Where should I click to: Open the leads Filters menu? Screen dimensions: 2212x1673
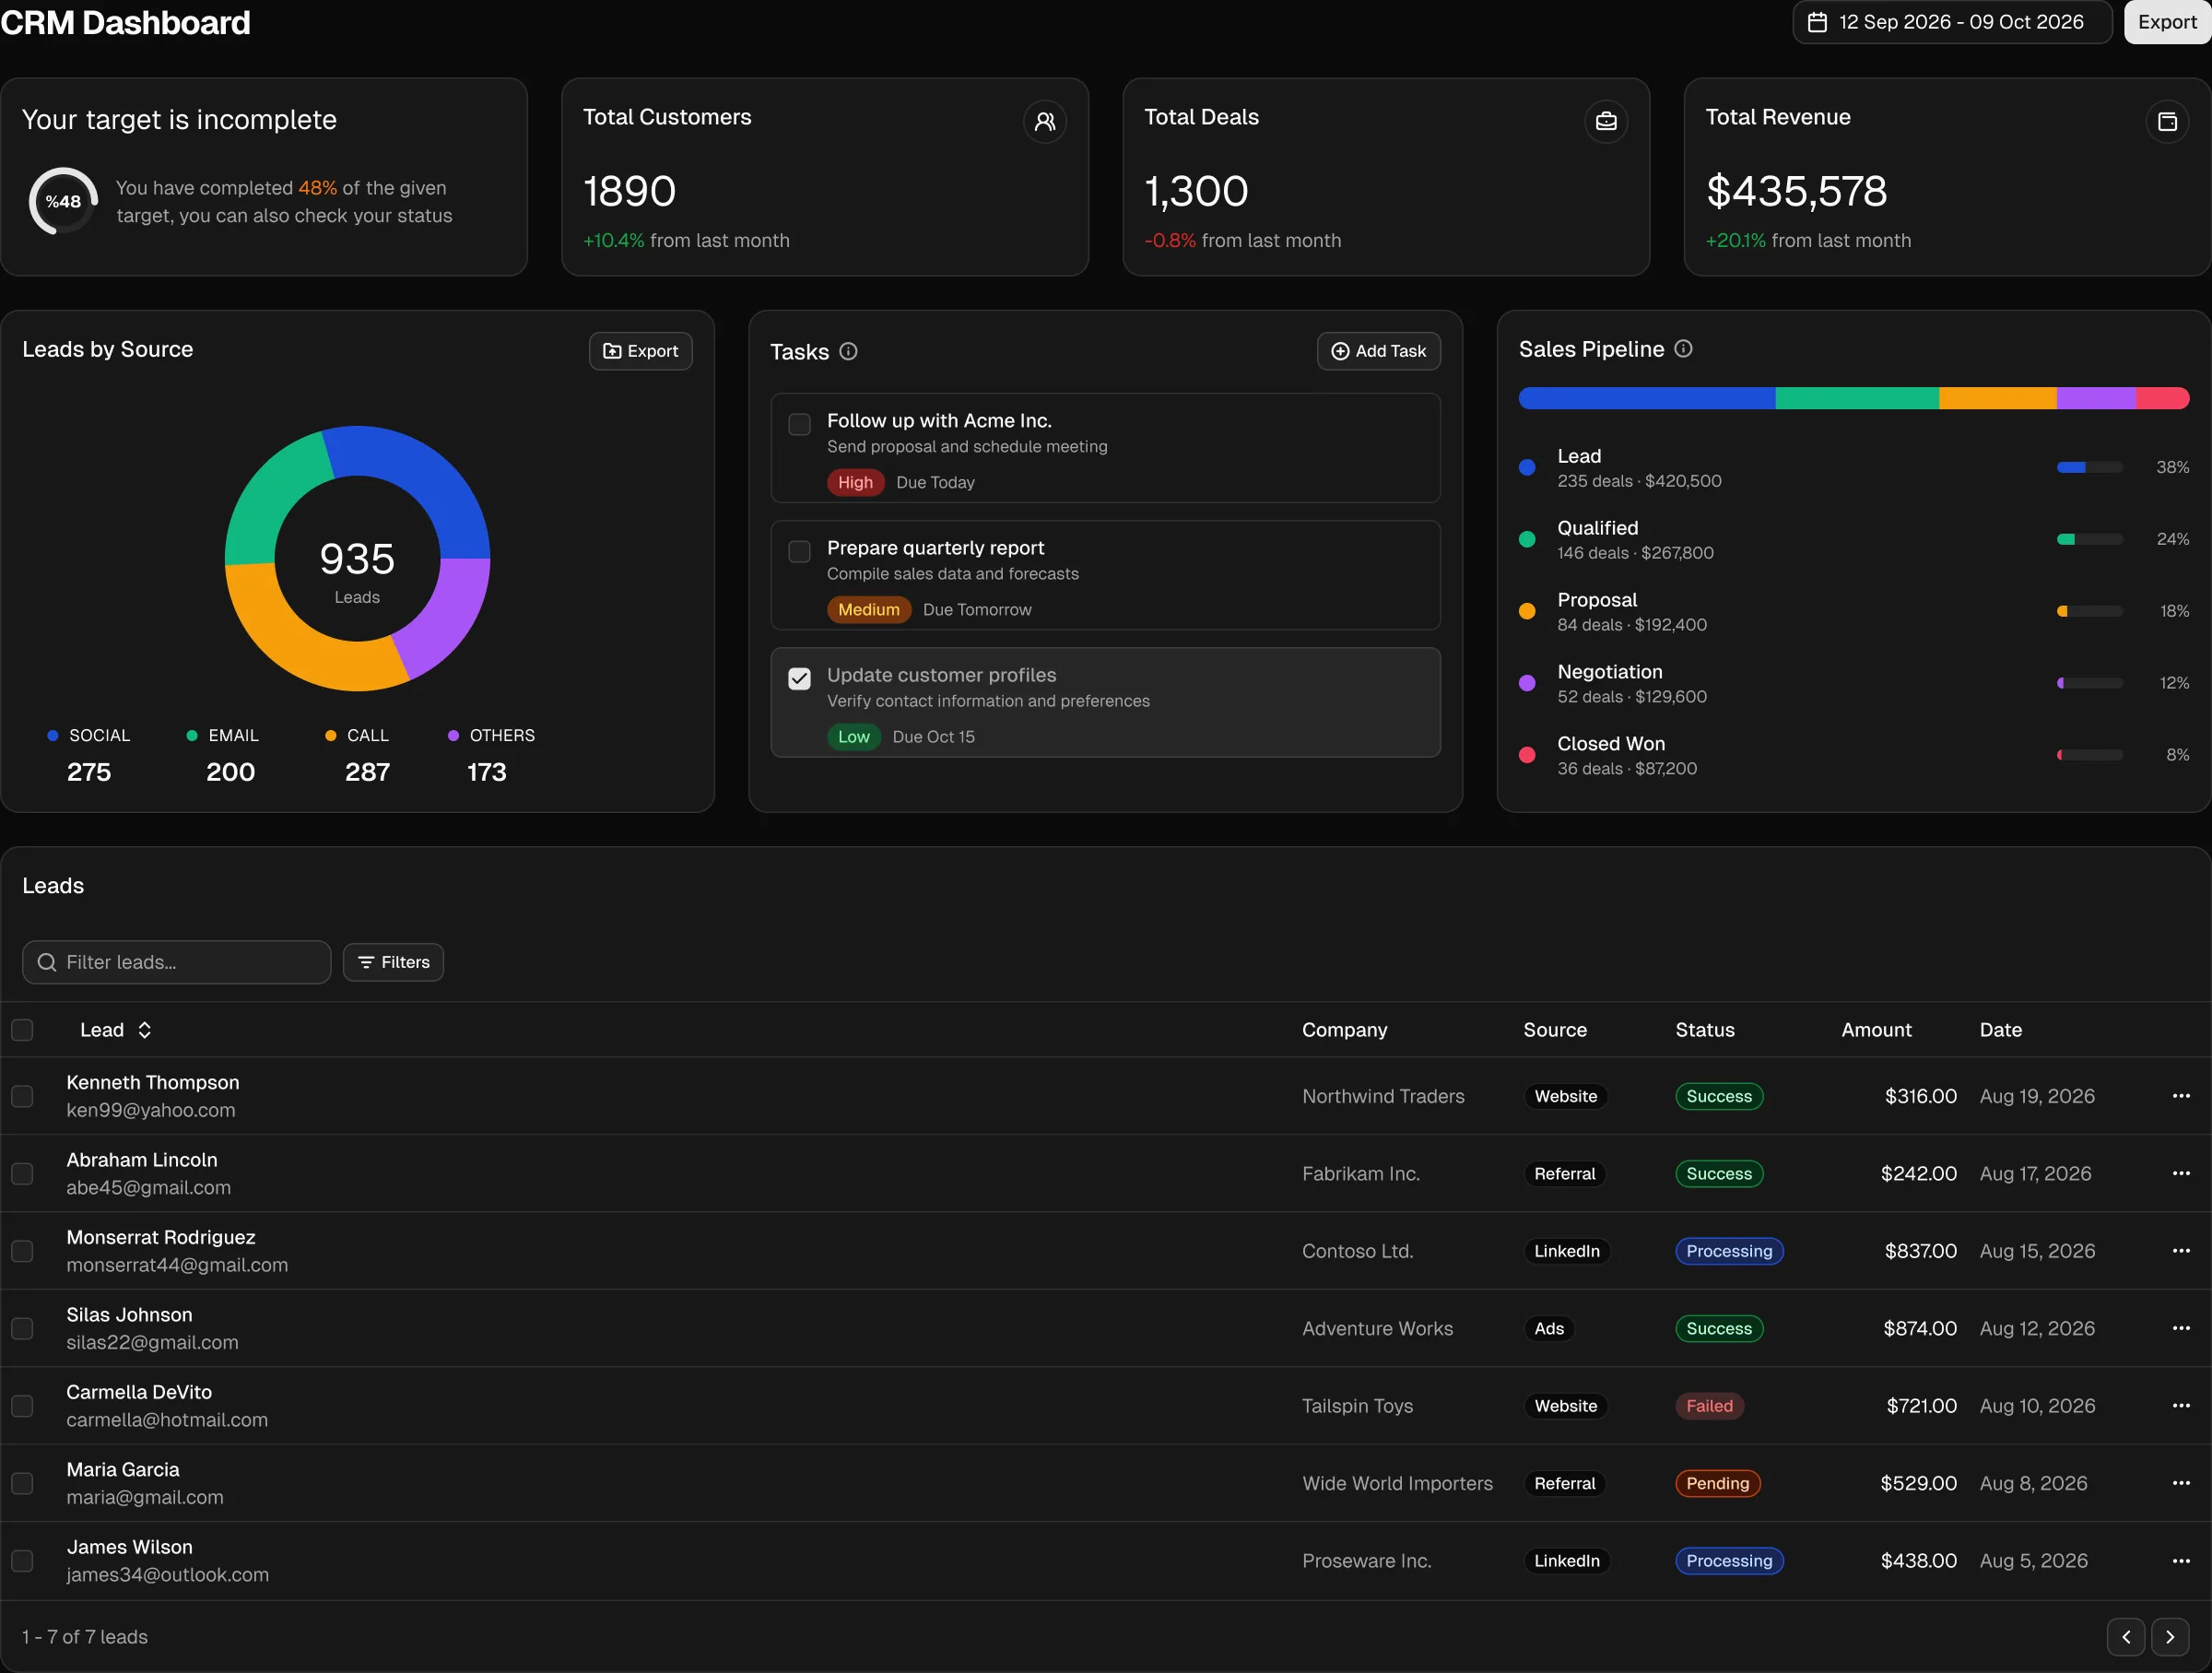[393, 962]
